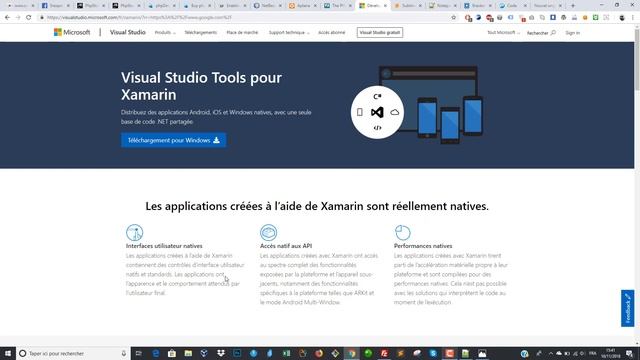
Task: Open the Téléchargements menu item
Action: pyautogui.click(x=200, y=32)
